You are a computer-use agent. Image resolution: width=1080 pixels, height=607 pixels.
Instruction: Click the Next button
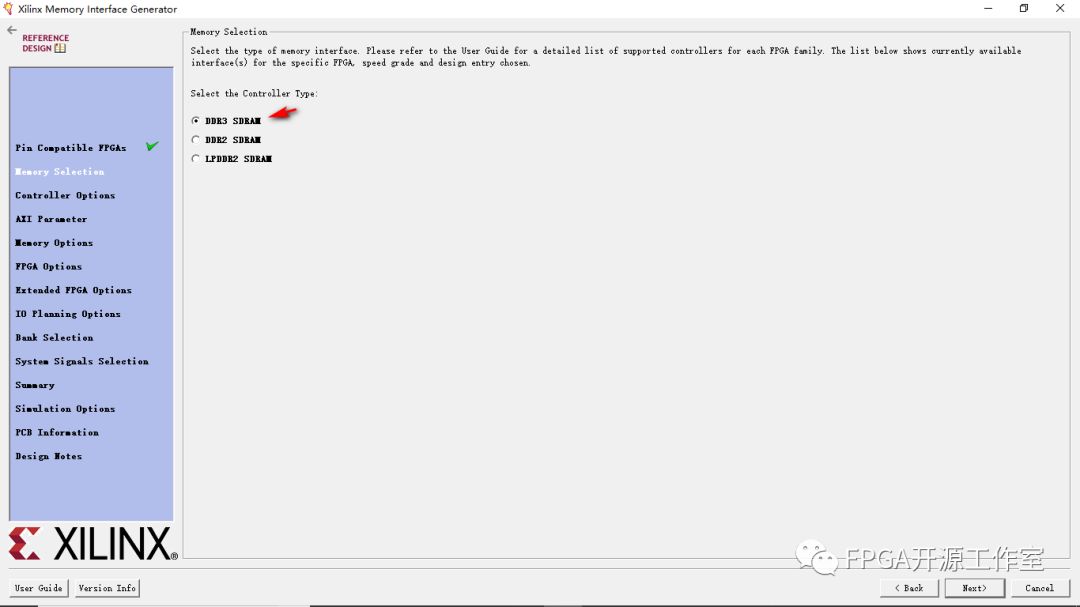click(975, 588)
